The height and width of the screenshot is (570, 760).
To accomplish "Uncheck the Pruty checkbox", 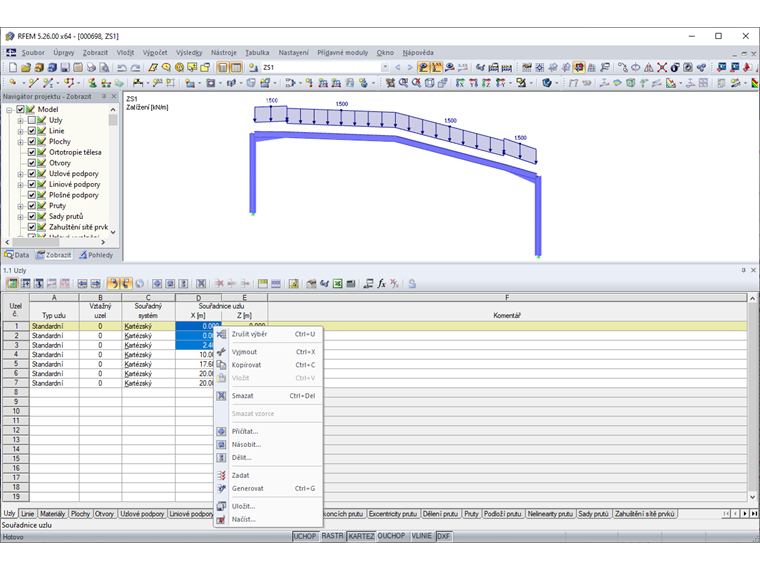I will pos(32,205).
